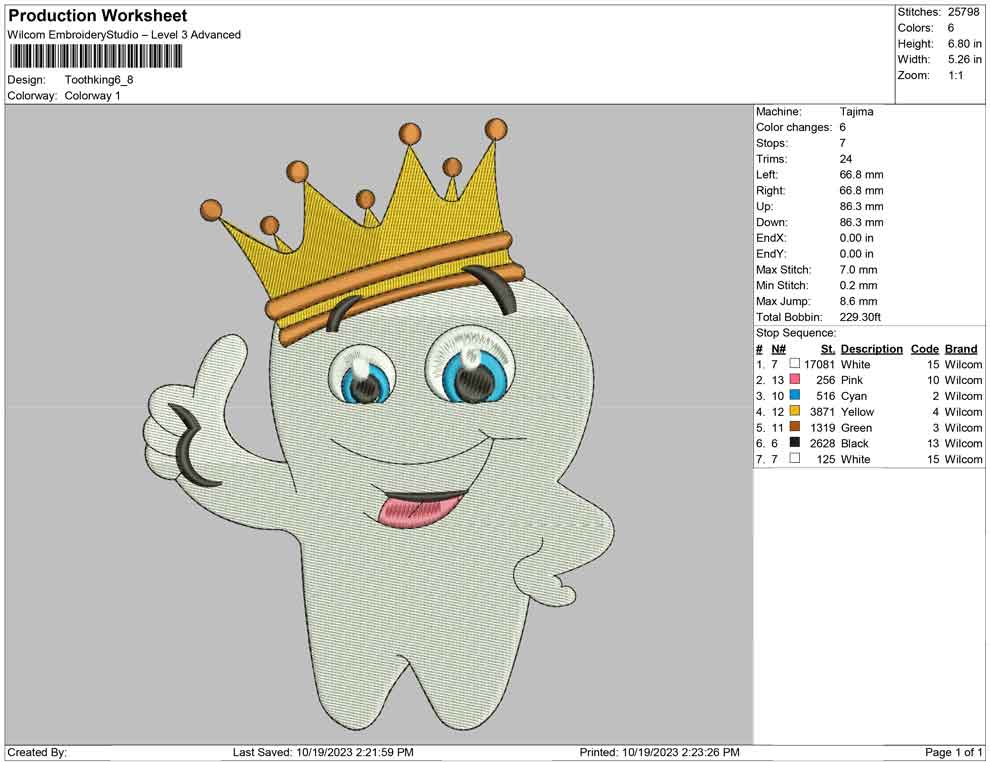Click the 'Production Worksheet' title
Viewport: 990px width, 762px height.
tap(97, 16)
